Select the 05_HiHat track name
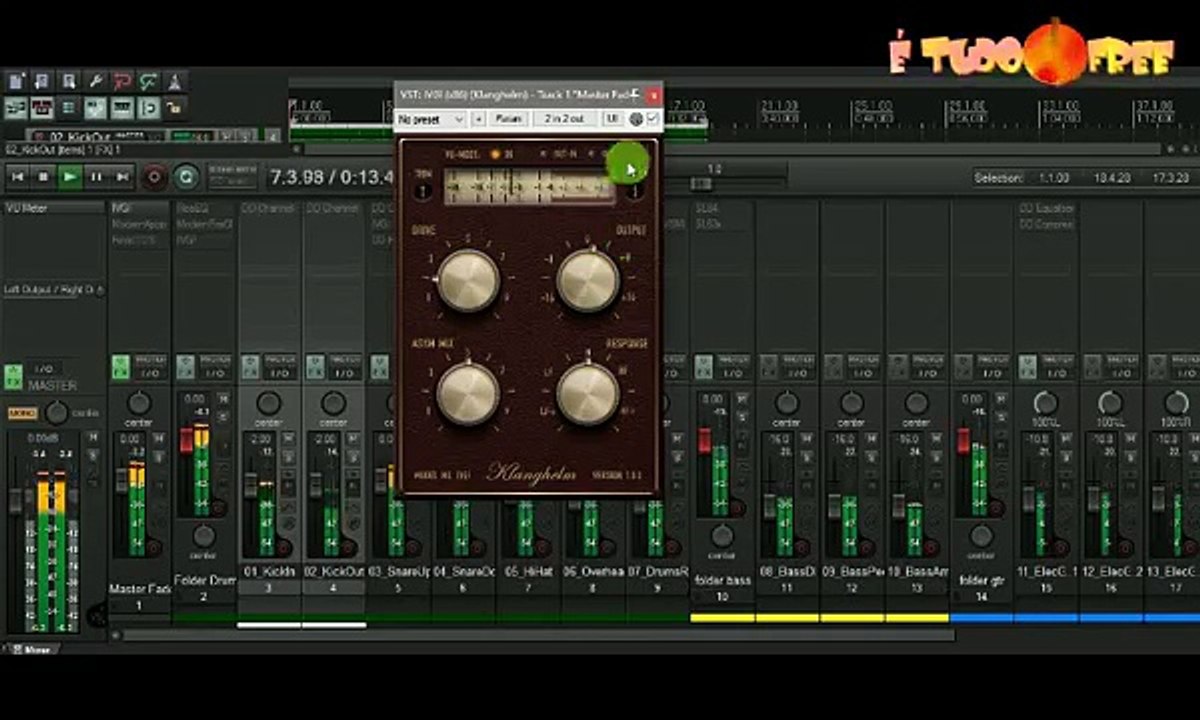The image size is (1200, 720). pos(527,572)
